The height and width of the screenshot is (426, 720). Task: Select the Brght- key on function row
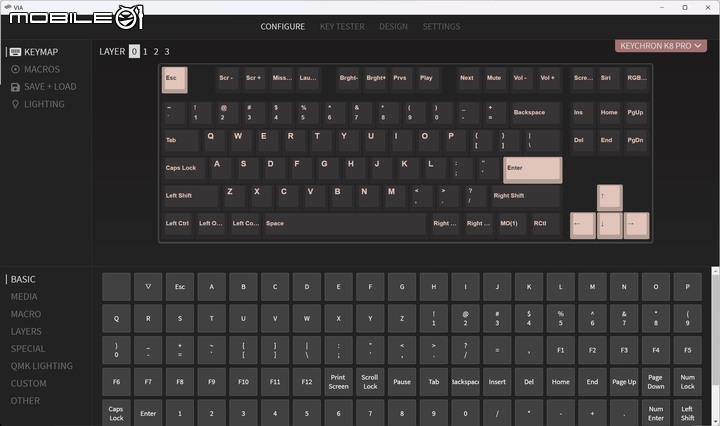[349, 79]
